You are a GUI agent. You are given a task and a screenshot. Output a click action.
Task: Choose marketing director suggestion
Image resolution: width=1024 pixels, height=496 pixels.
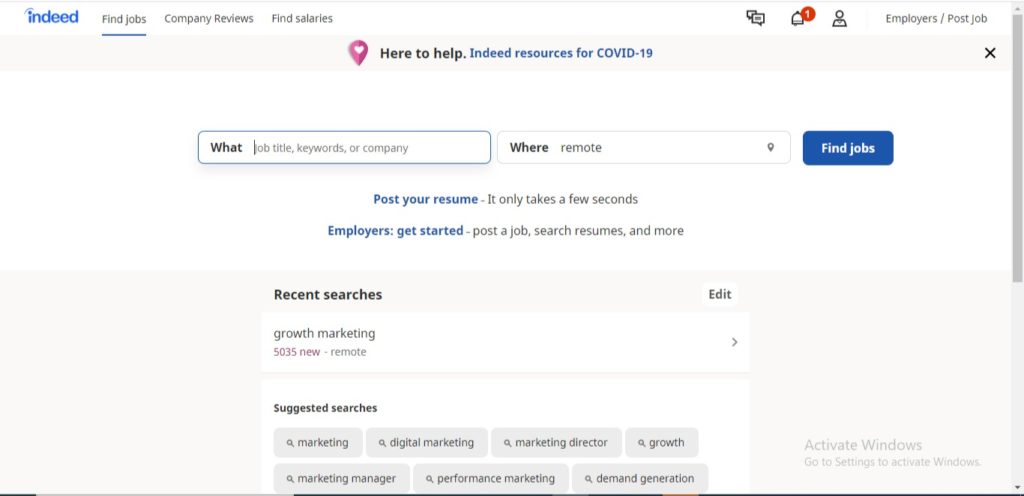click(x=556, y=442)
